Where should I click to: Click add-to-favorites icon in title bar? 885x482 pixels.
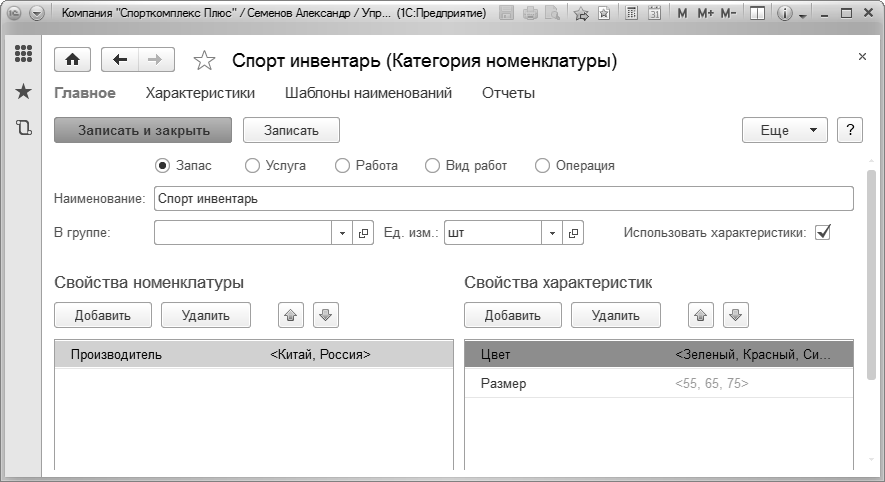tap(581, 13)
